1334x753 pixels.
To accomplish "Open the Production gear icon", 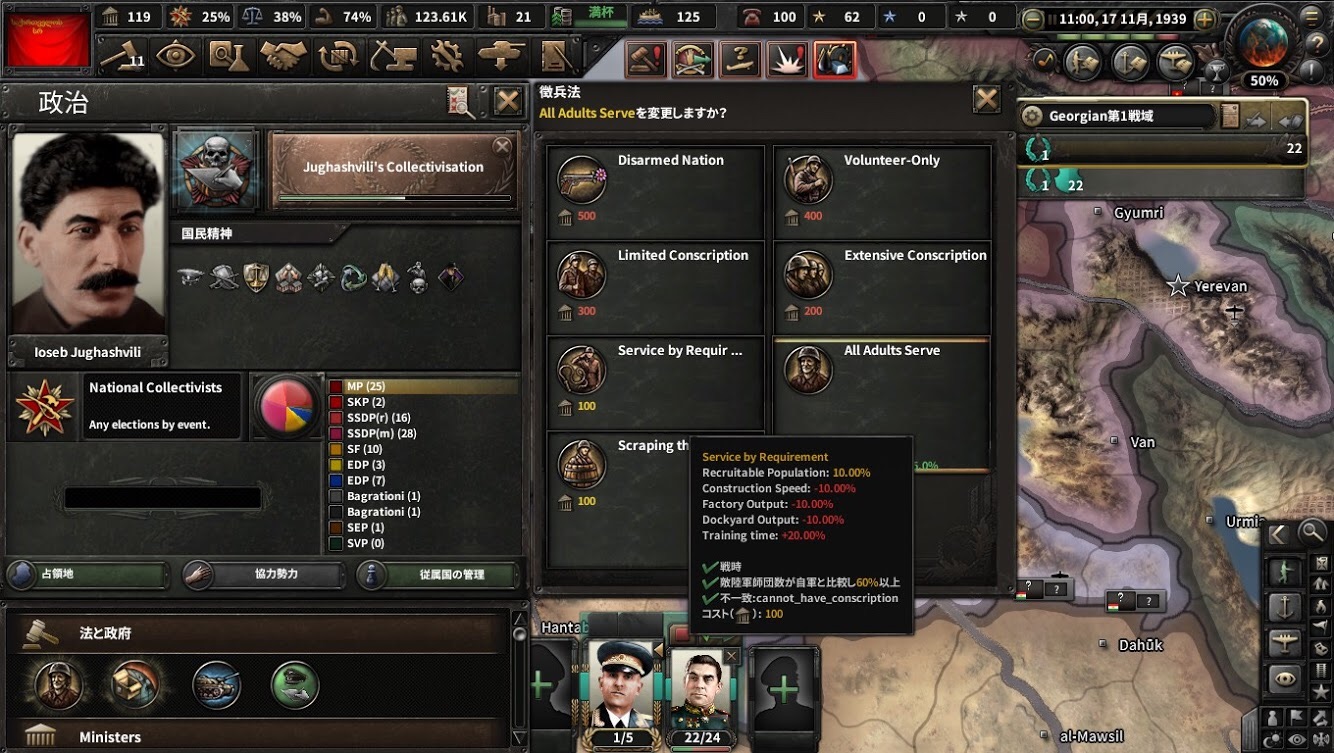I will pos(447,56).
